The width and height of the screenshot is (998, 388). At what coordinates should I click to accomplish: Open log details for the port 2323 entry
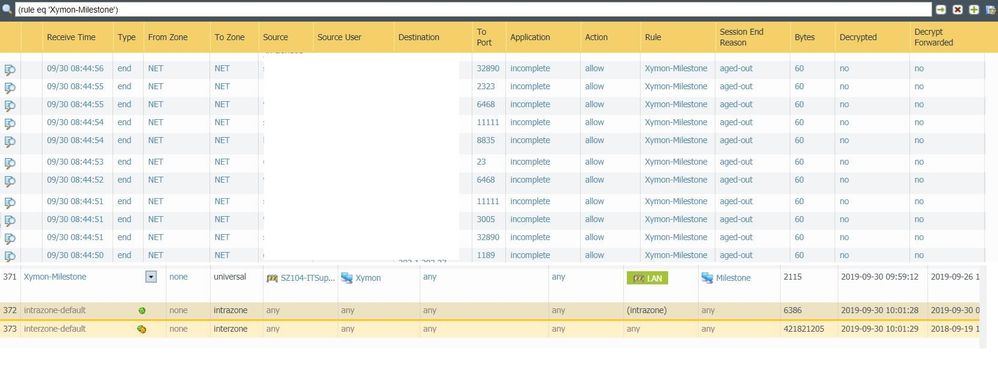[10, 87]
